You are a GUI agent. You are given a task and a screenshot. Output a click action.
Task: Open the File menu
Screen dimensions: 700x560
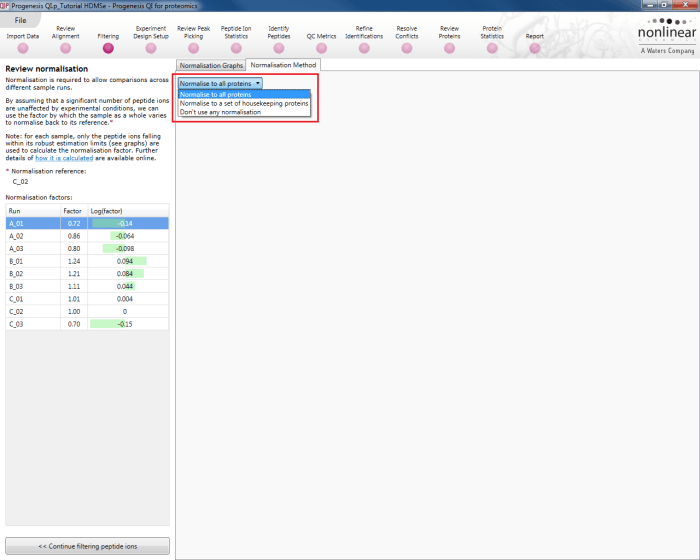(21, 20)
